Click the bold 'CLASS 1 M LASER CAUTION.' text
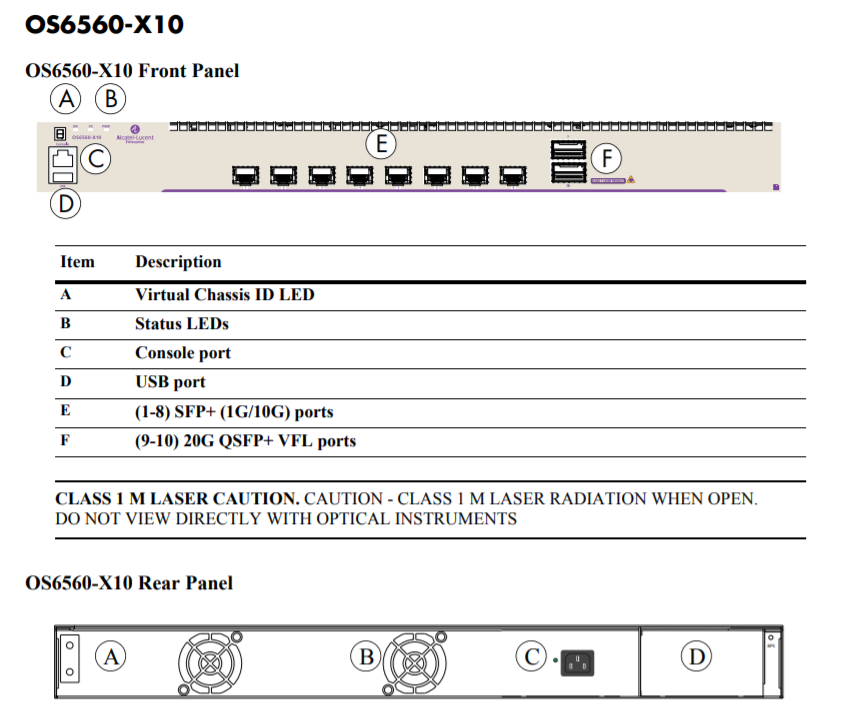This screenshot has height=714, width=859. pyautogui.click(x=177, y=499)
